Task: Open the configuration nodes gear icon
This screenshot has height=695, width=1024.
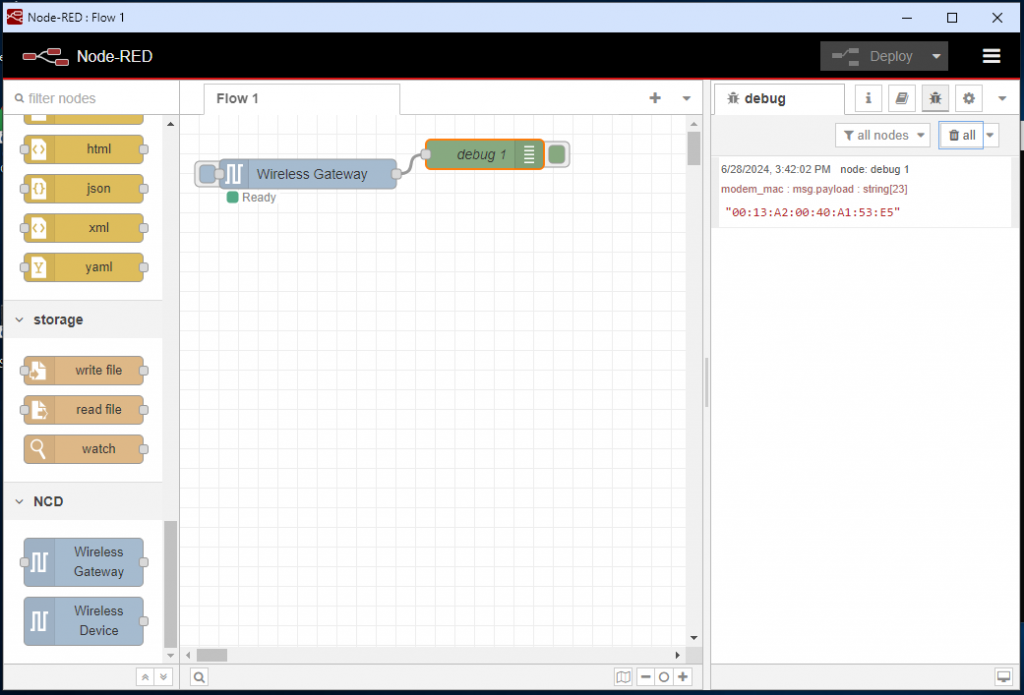Action: [968, 98]
